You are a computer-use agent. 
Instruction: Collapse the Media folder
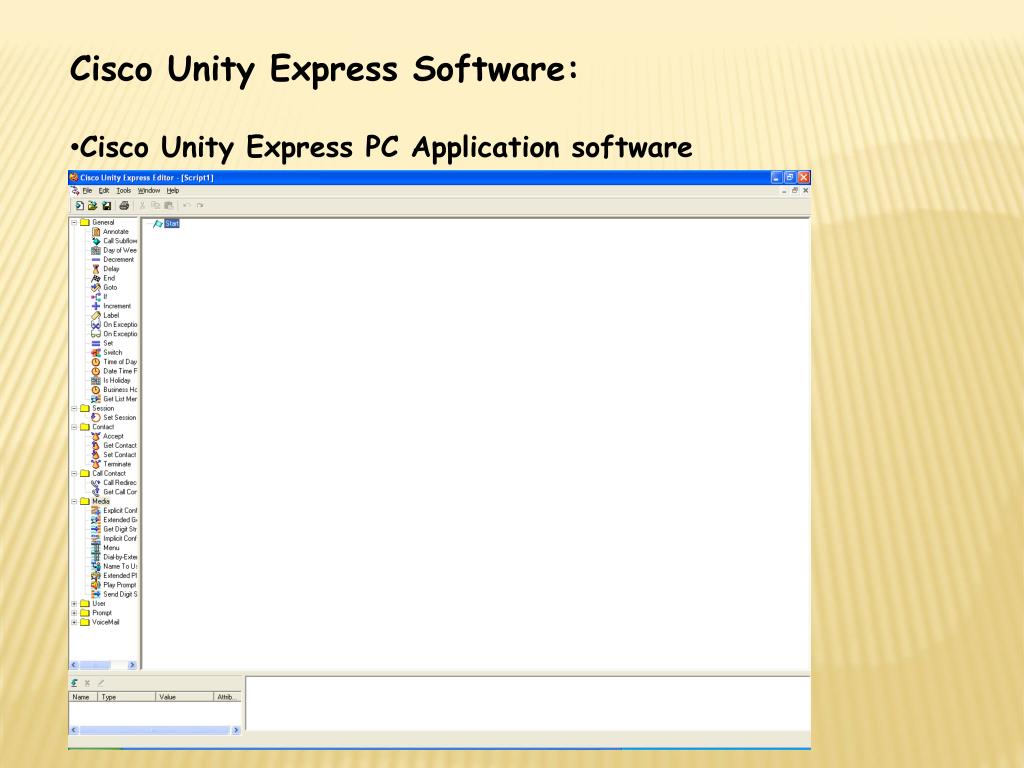point(74,502)
